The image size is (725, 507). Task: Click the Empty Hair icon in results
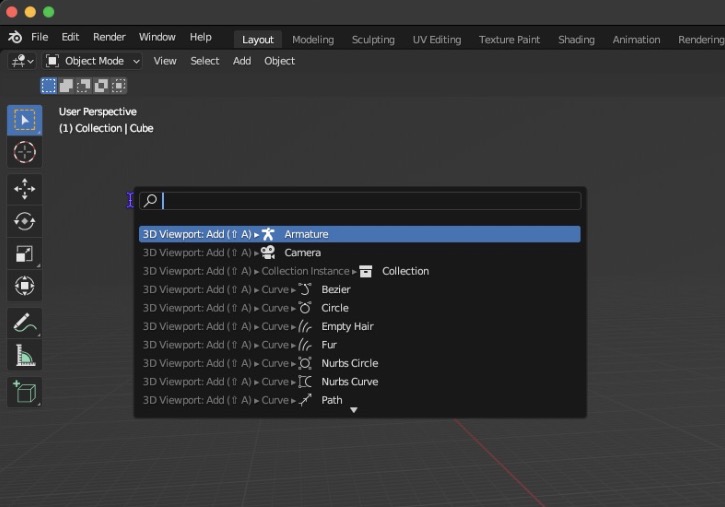pos(305,326)
